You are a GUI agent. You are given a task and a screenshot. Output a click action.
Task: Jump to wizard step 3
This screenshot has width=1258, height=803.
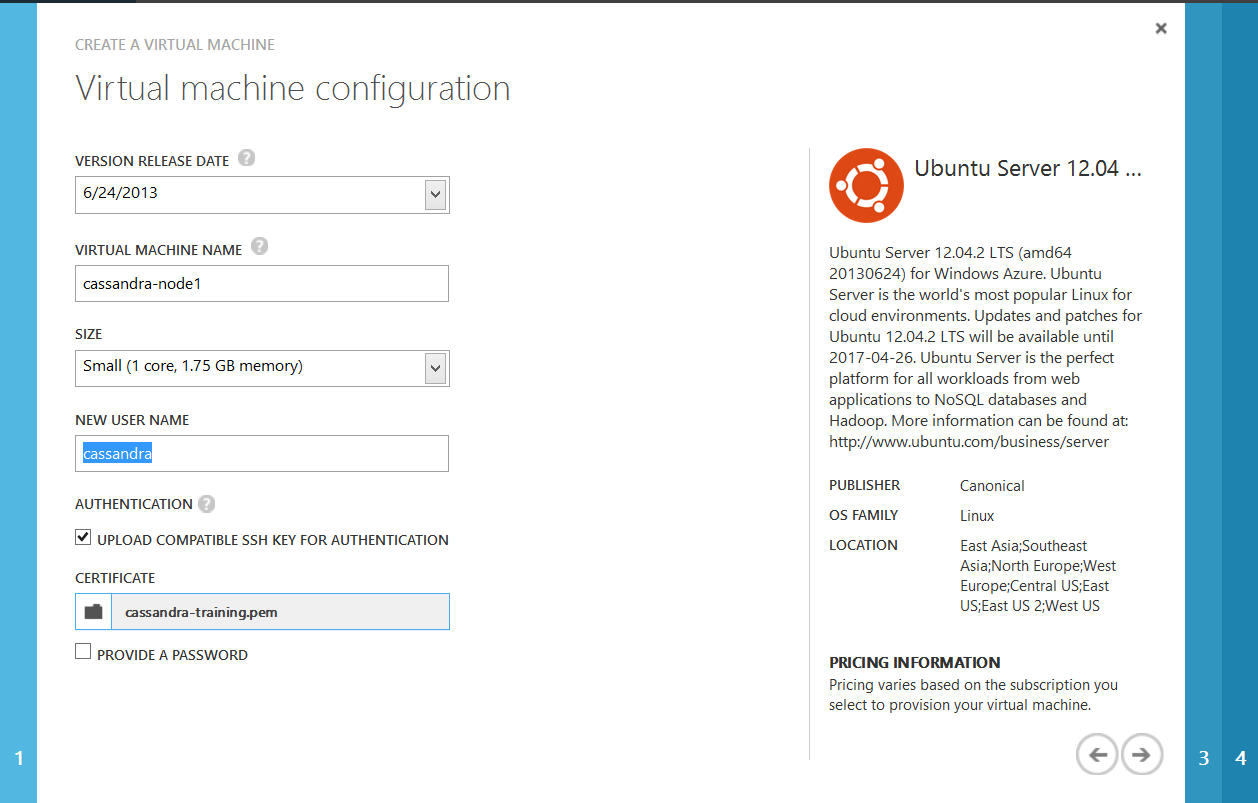coord(1203,759)
